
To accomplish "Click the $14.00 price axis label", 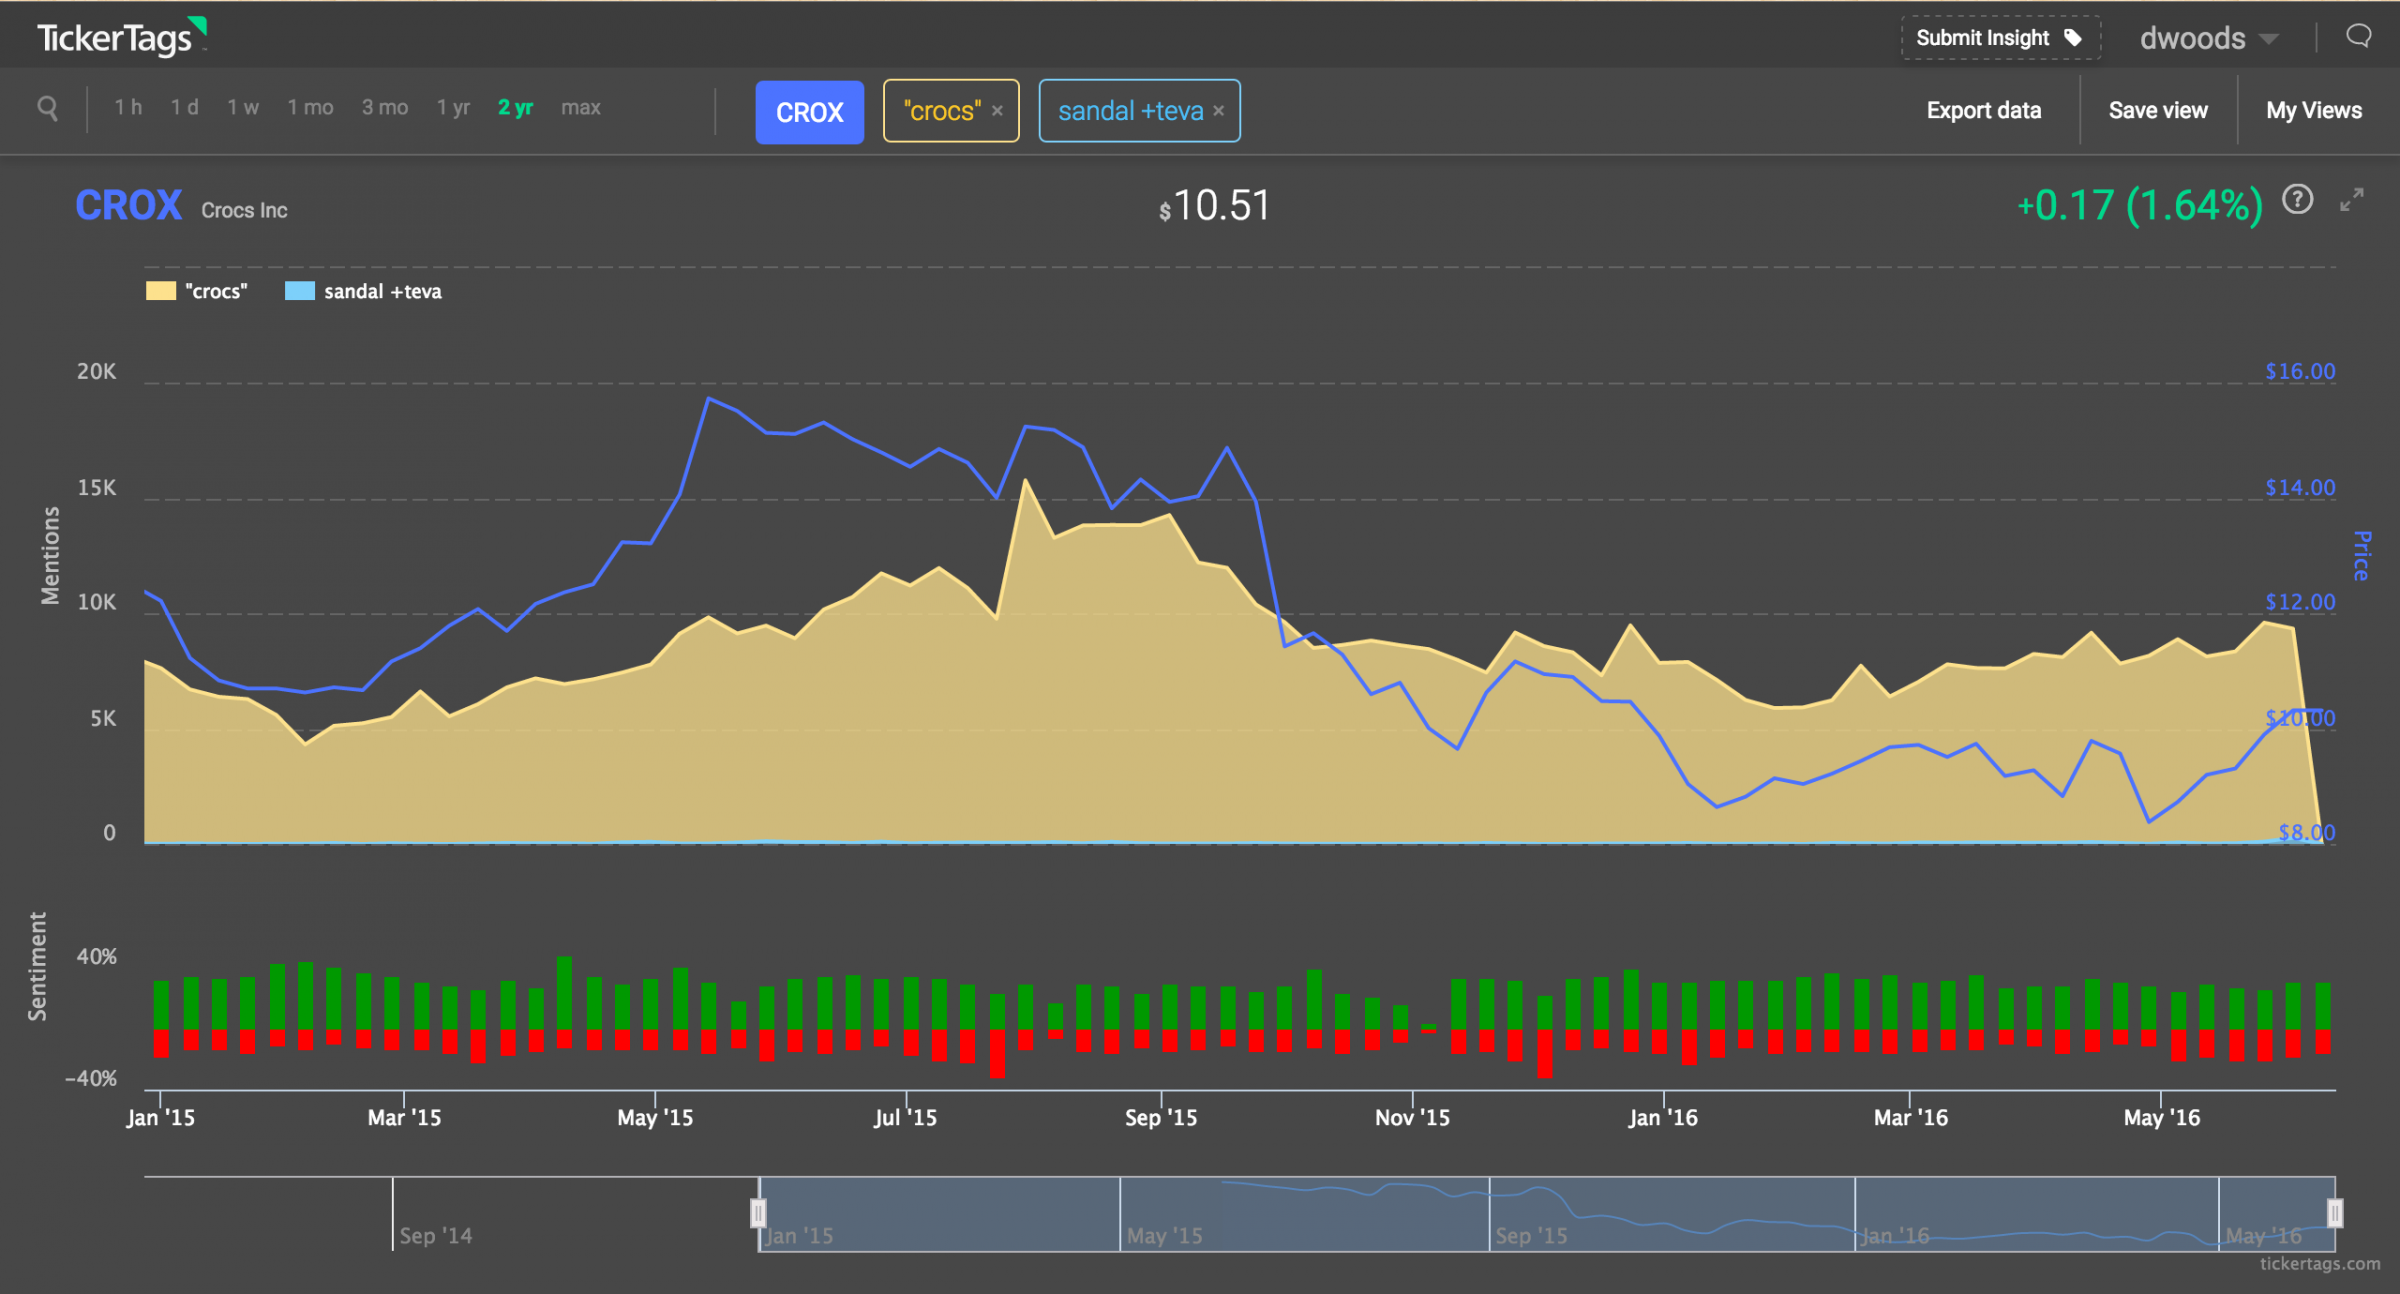I will (2300, 488).
